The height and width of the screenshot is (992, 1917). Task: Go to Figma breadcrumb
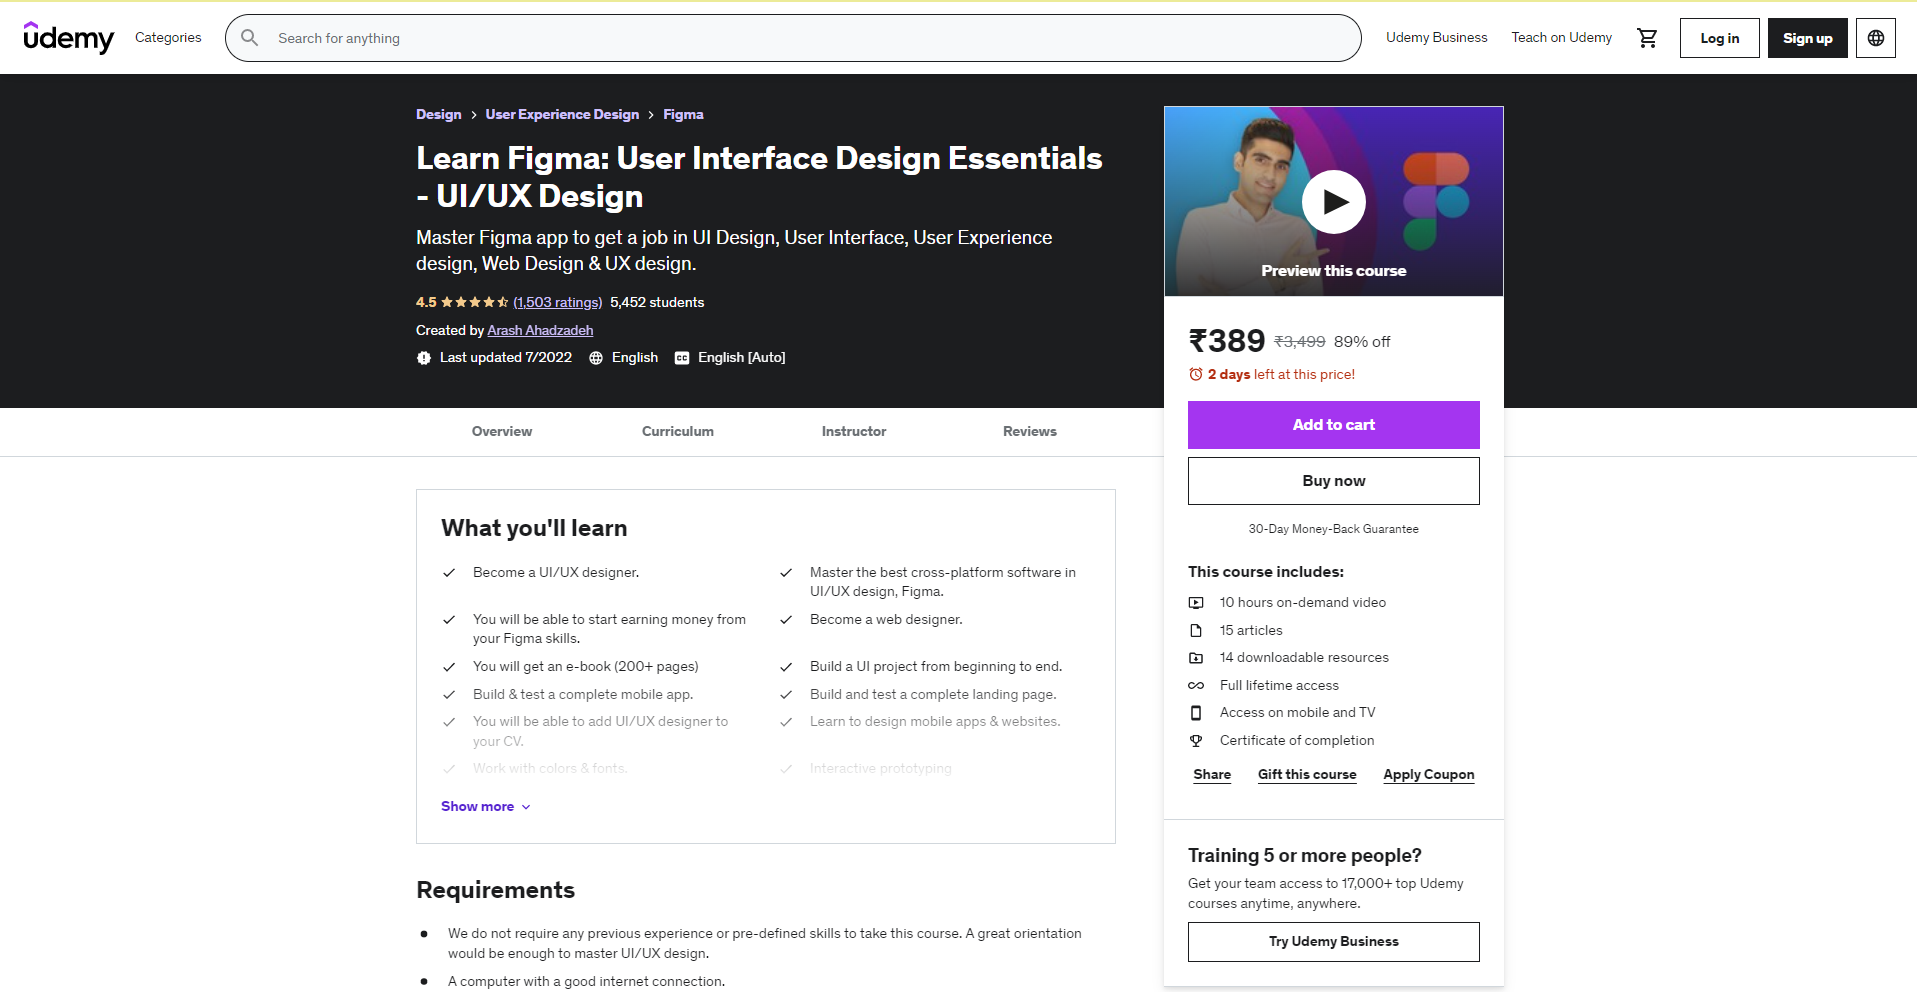(683, 115)
